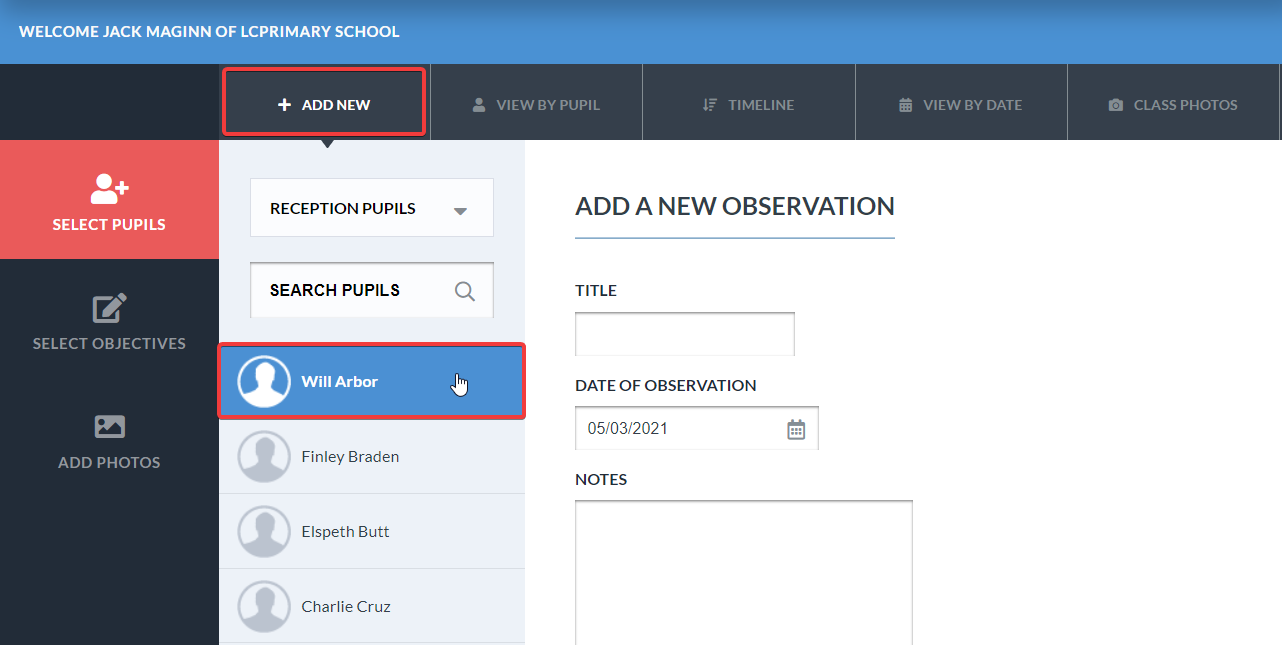Click the plus icon on Add New
The width and height of the screenshot is (1282, 645).
[x=282, y=103]
